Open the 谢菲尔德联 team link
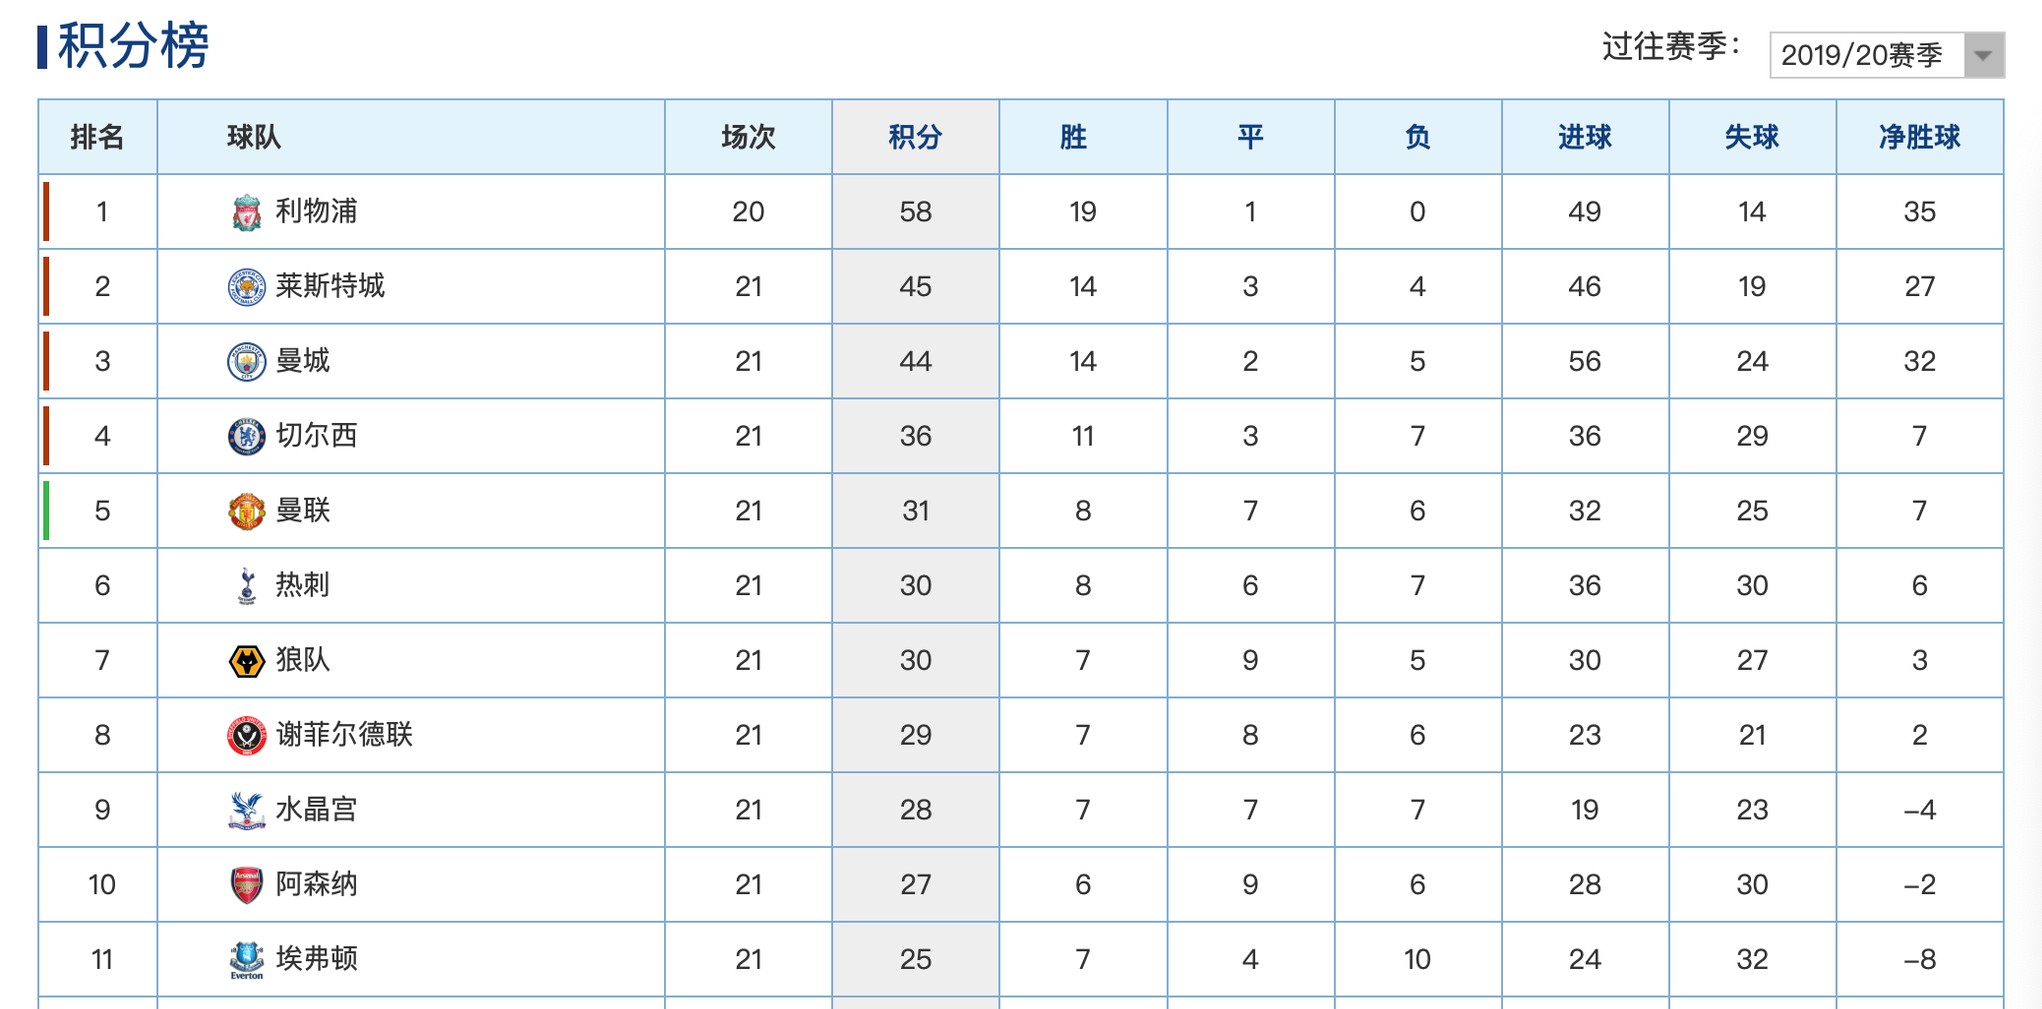Screen dimensions: 2042x1009 click(x=344, y=736)
